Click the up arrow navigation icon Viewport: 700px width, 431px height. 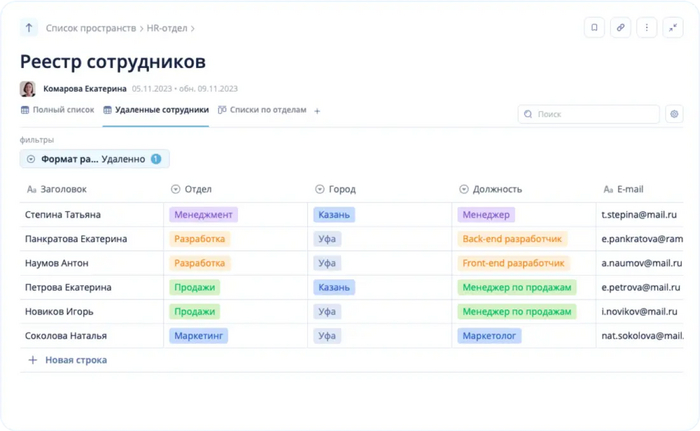(x=29, y=28)
